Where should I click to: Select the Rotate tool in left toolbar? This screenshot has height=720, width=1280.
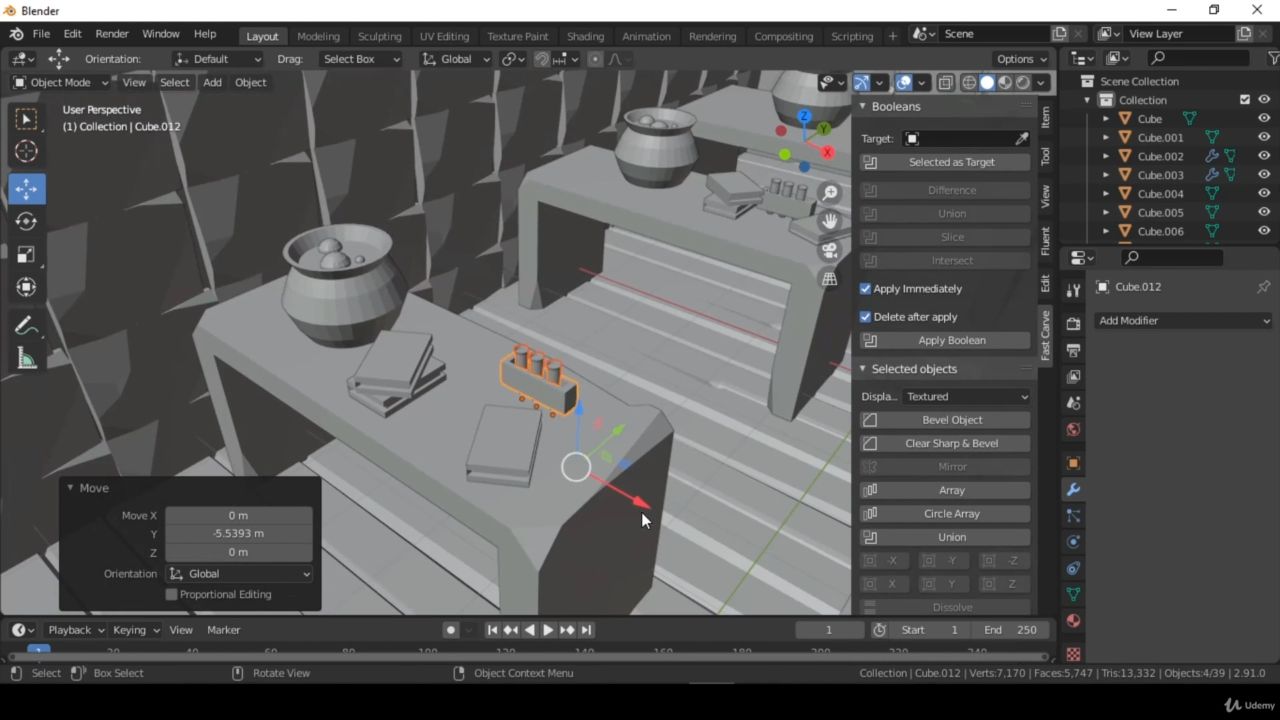pos(27,221)
